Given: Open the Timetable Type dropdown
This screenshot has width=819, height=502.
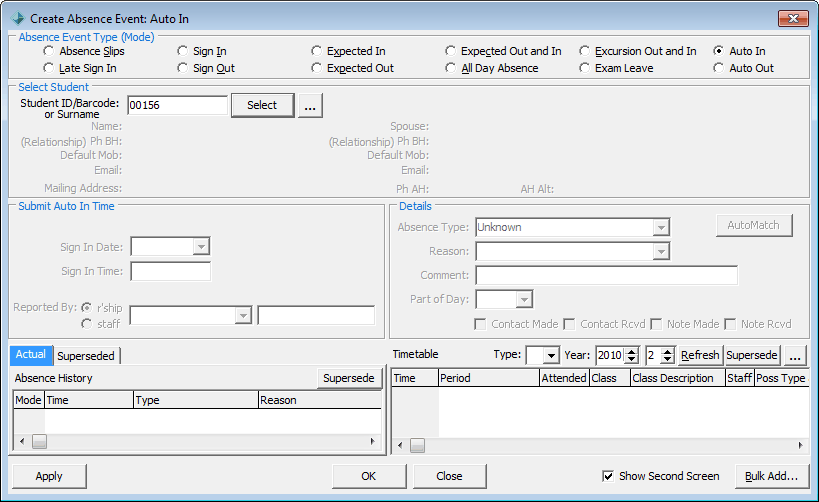Looking at the screenshot, I should point(551,356).
